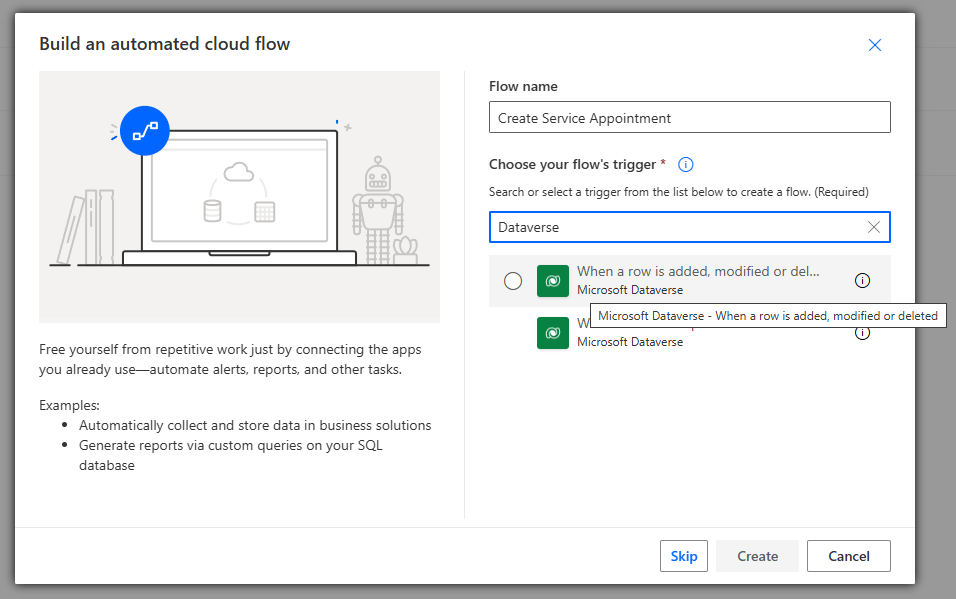Click the second trigger's green Dataverse icon
The height and width of the screenshot is (599, 956).
pos(553,334)
